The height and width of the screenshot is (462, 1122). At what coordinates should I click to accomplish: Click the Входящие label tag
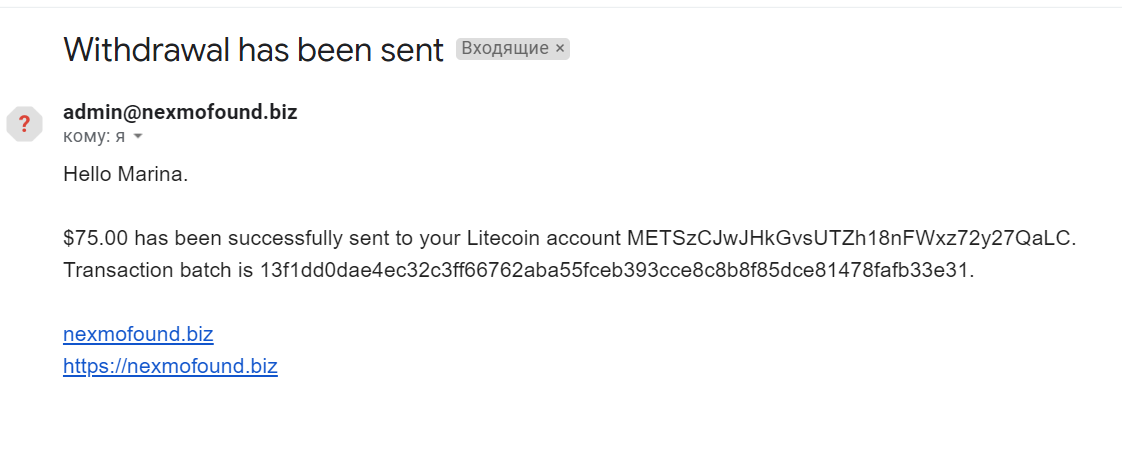pos(504,48)
